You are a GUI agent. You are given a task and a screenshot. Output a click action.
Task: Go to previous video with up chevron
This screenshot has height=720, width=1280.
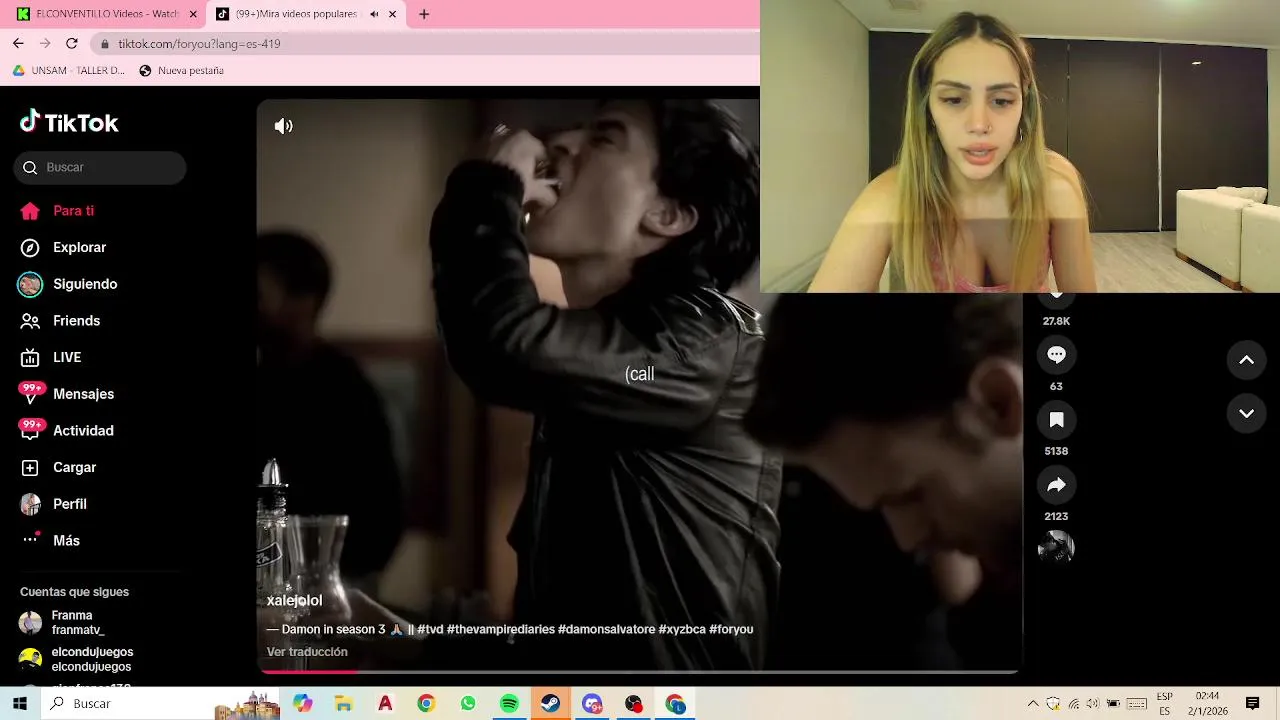pos(1246,360)
